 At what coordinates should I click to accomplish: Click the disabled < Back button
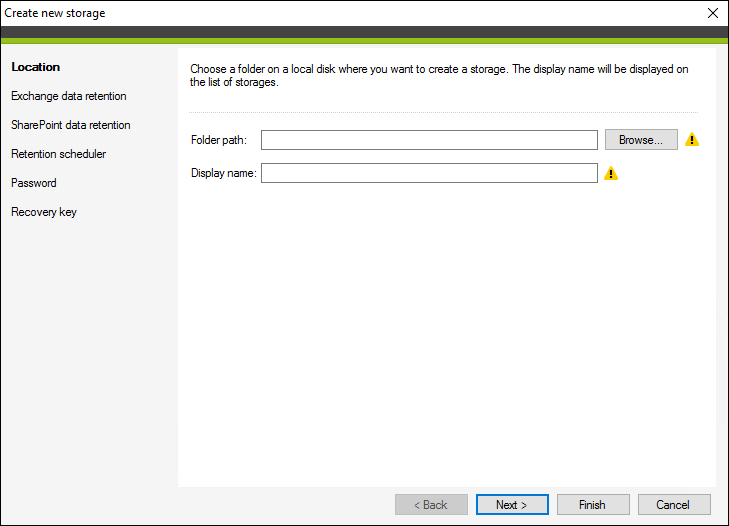point(431,505)
